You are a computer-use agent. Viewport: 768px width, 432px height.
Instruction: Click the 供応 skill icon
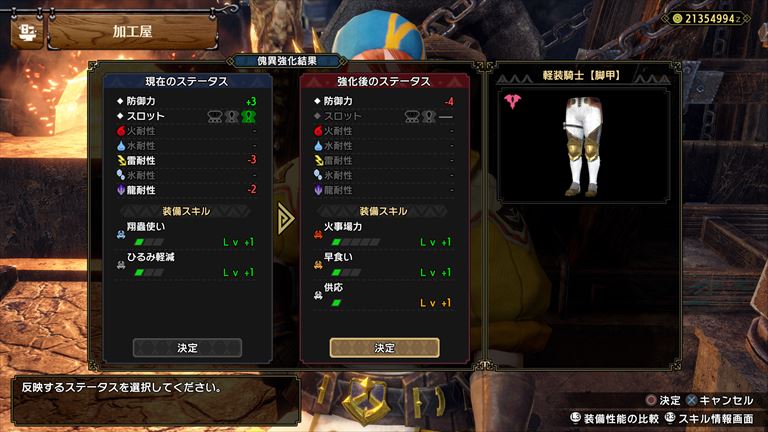pos(318,295)
